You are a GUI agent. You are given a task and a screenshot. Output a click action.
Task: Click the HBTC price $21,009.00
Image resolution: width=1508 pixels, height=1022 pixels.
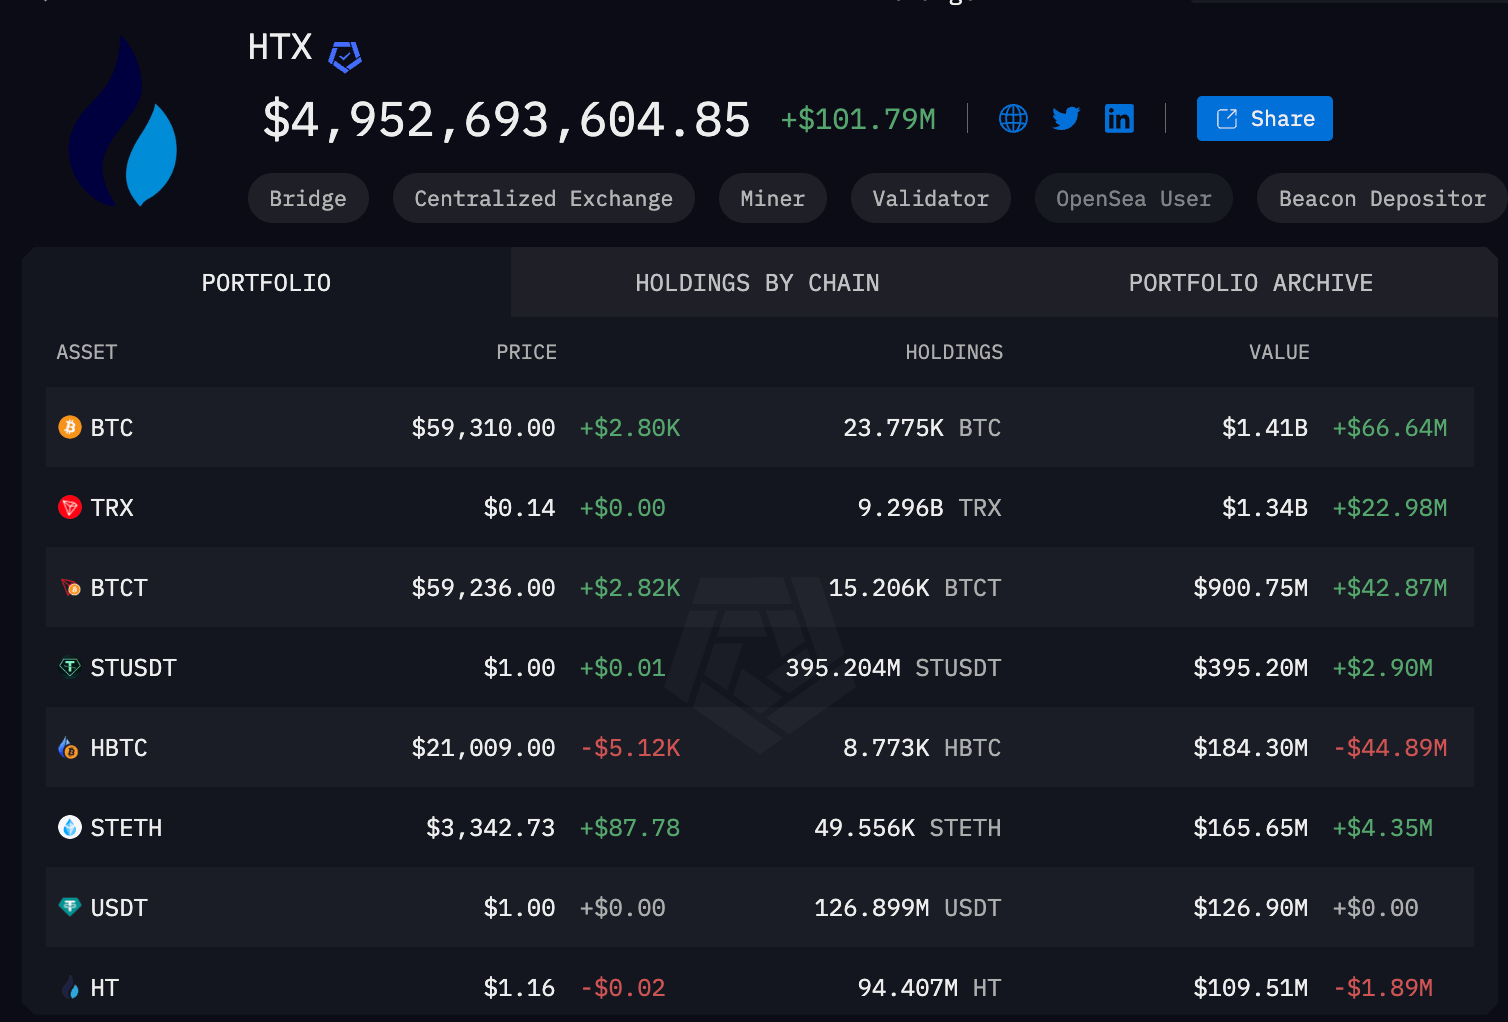tap(484, 748)
